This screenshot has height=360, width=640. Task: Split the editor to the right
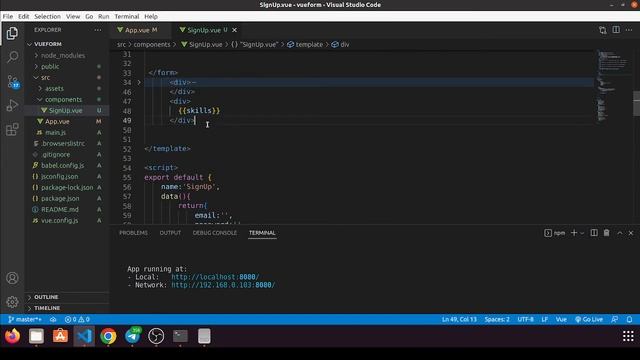click(x=616, y=30)
